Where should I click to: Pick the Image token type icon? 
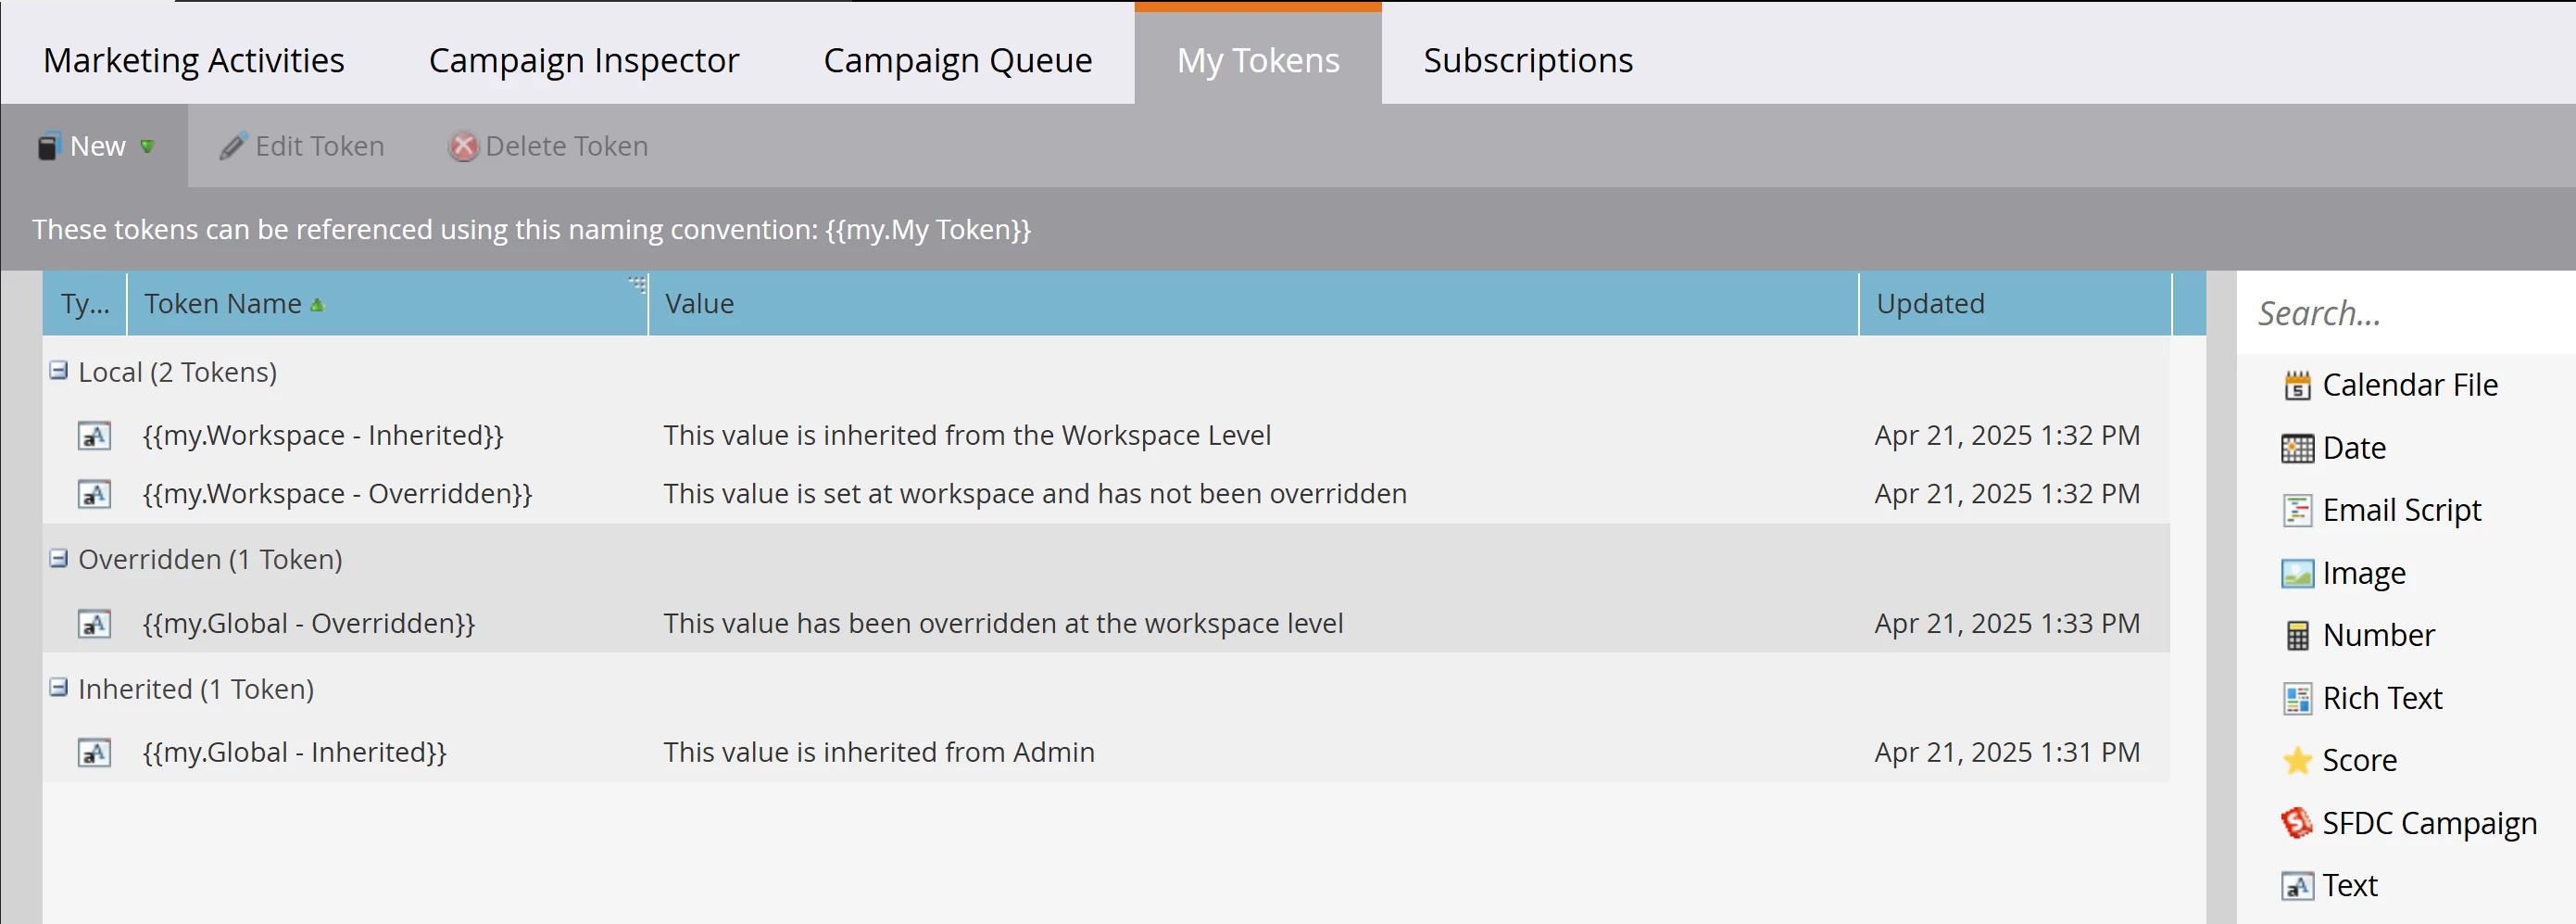tap(2297, 573)
